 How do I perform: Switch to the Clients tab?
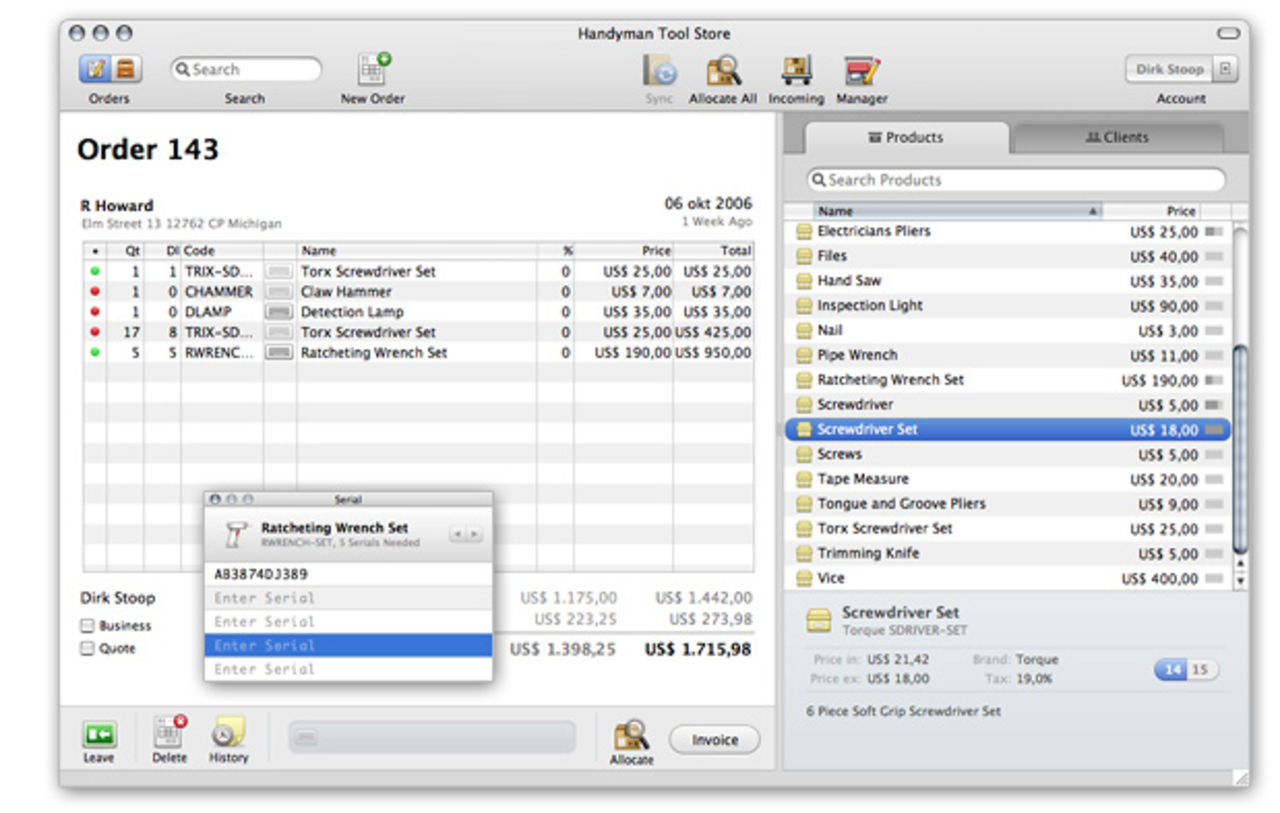pos(1117,138)
